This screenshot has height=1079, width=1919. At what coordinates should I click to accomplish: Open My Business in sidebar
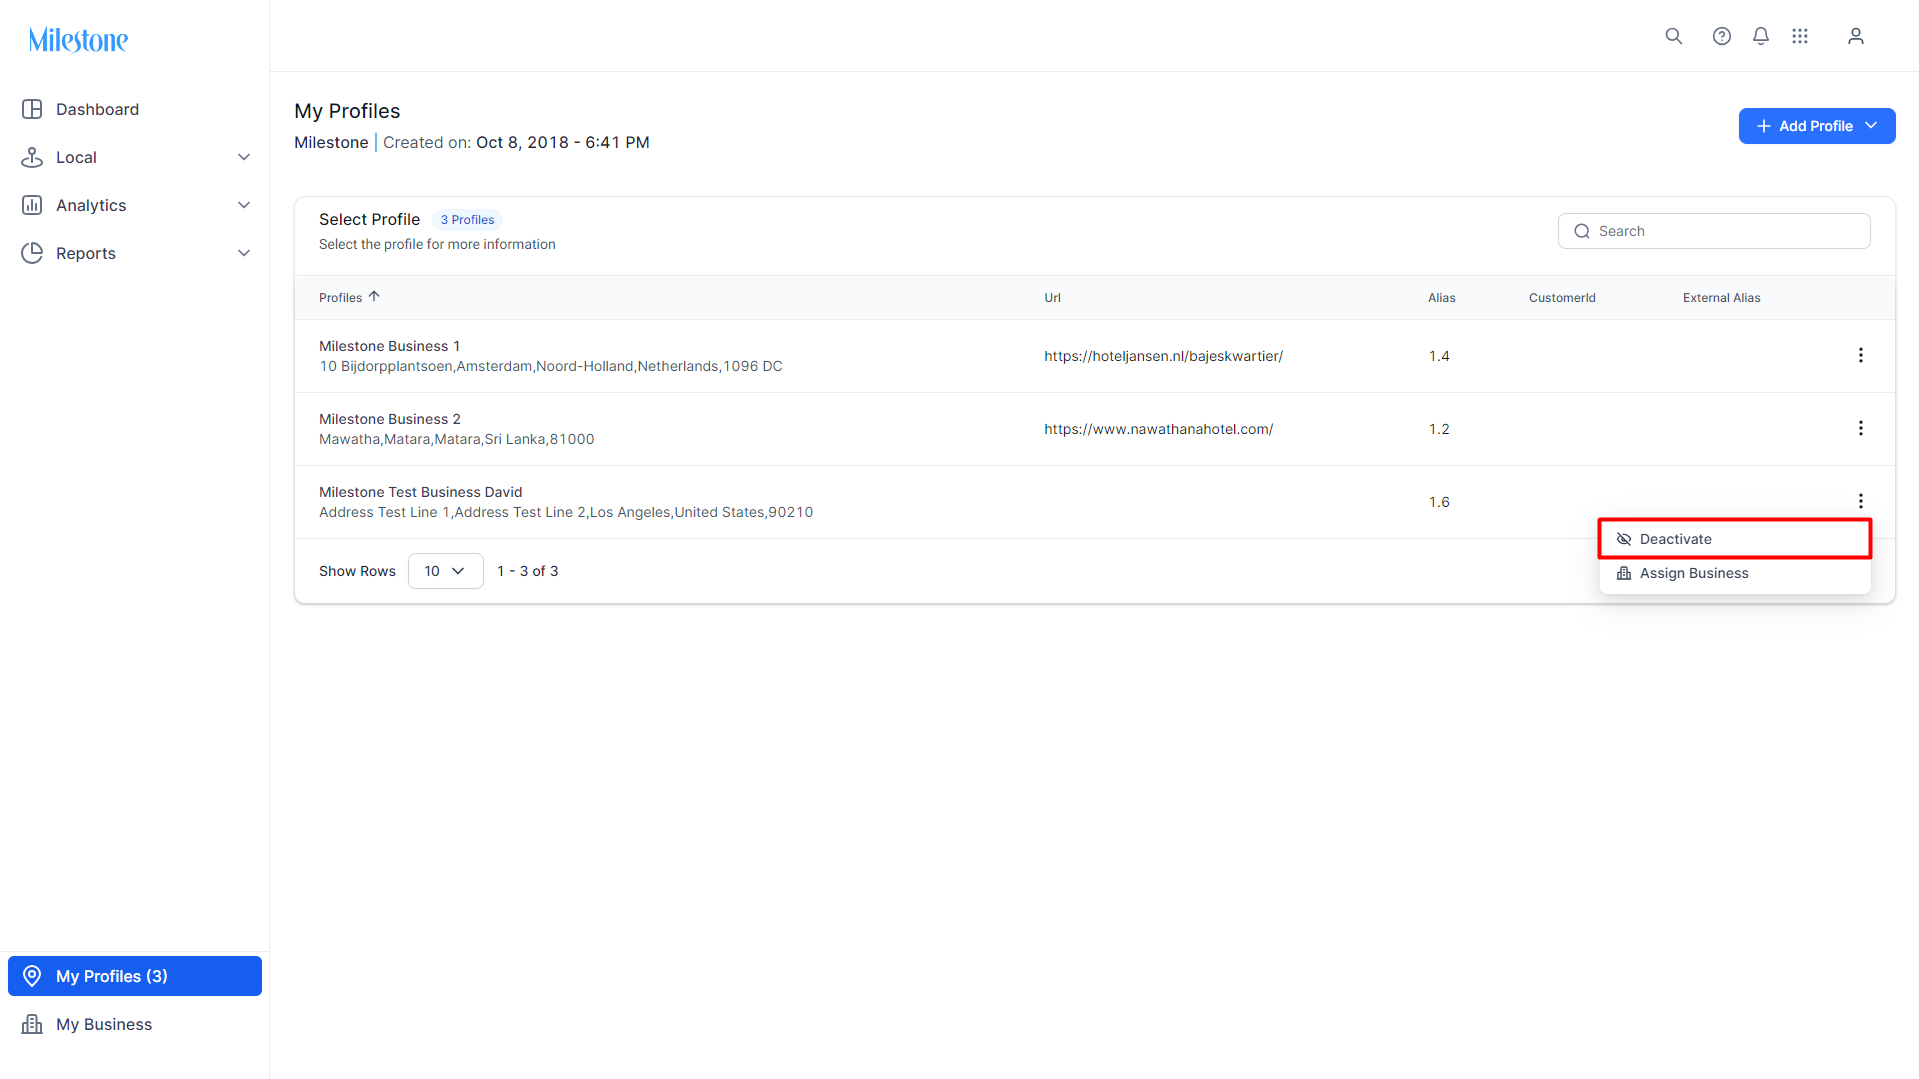pyautogui.click(x=135, y=1024)
